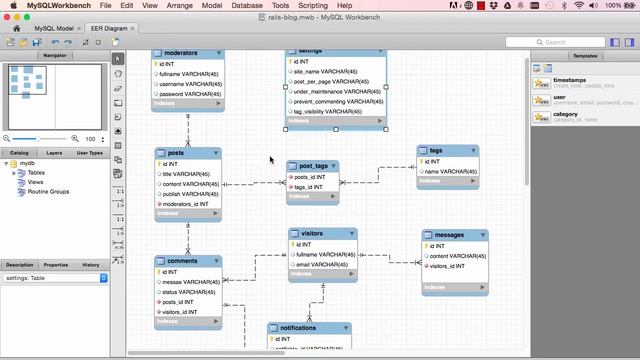Close the EER Diagram tab

pos(132,29)
